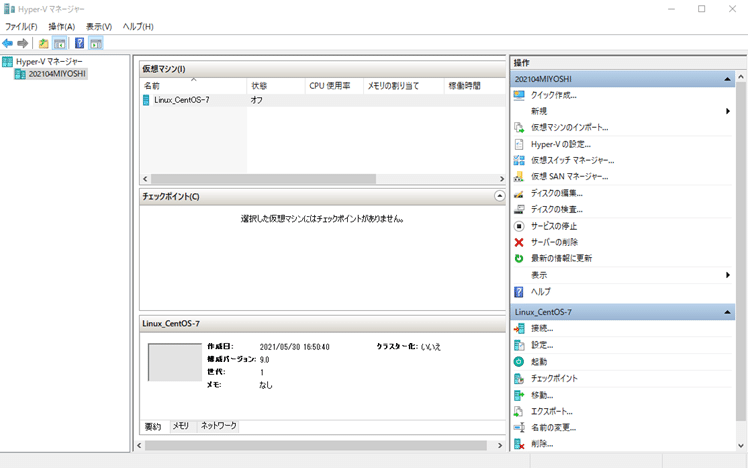Open the ファイル(F) menu
Image resolution: width=748 pixels, height=468 pixels.
tap(21, 27)
